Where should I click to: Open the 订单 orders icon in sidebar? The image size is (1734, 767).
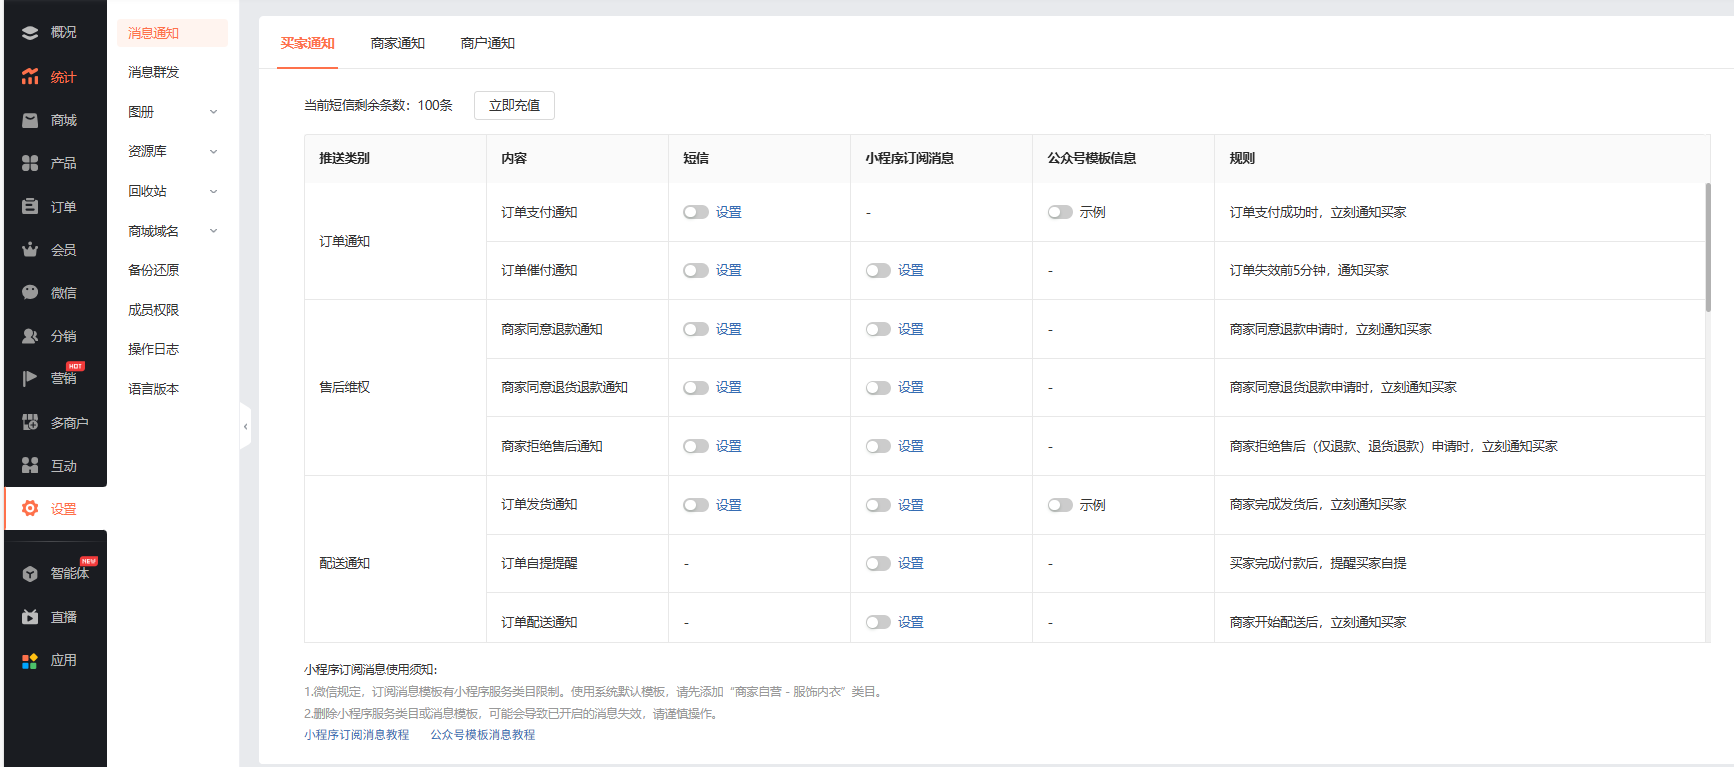pyautogui.click(x=30, y=207)
